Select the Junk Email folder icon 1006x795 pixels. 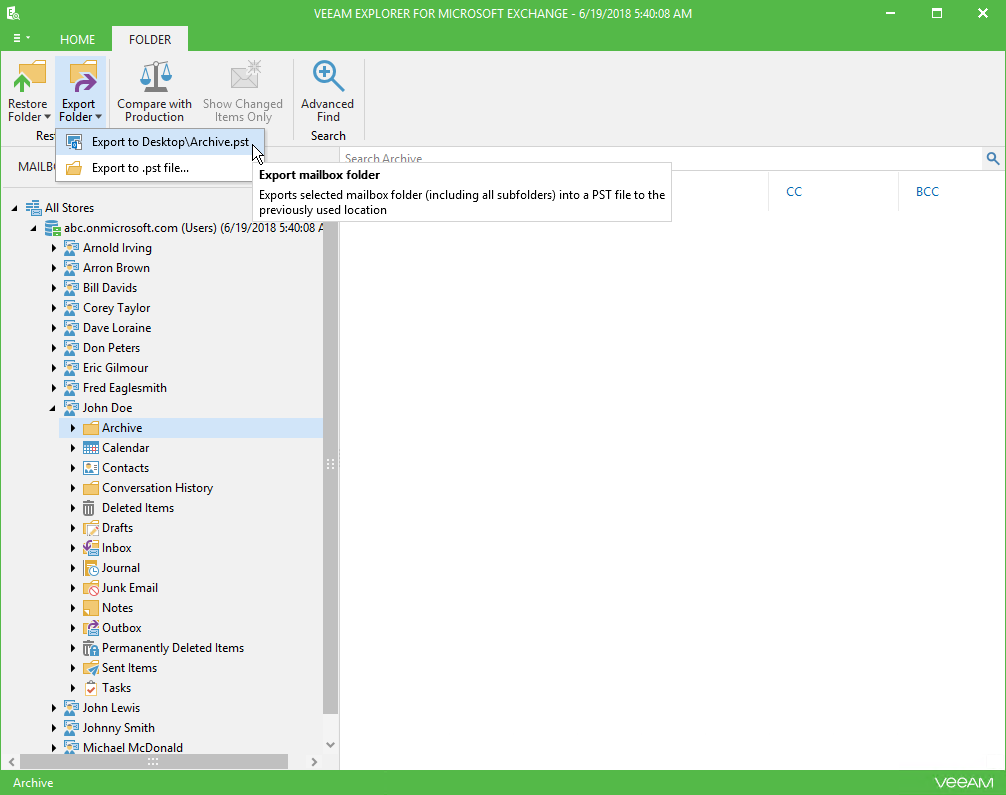[91, 588]
